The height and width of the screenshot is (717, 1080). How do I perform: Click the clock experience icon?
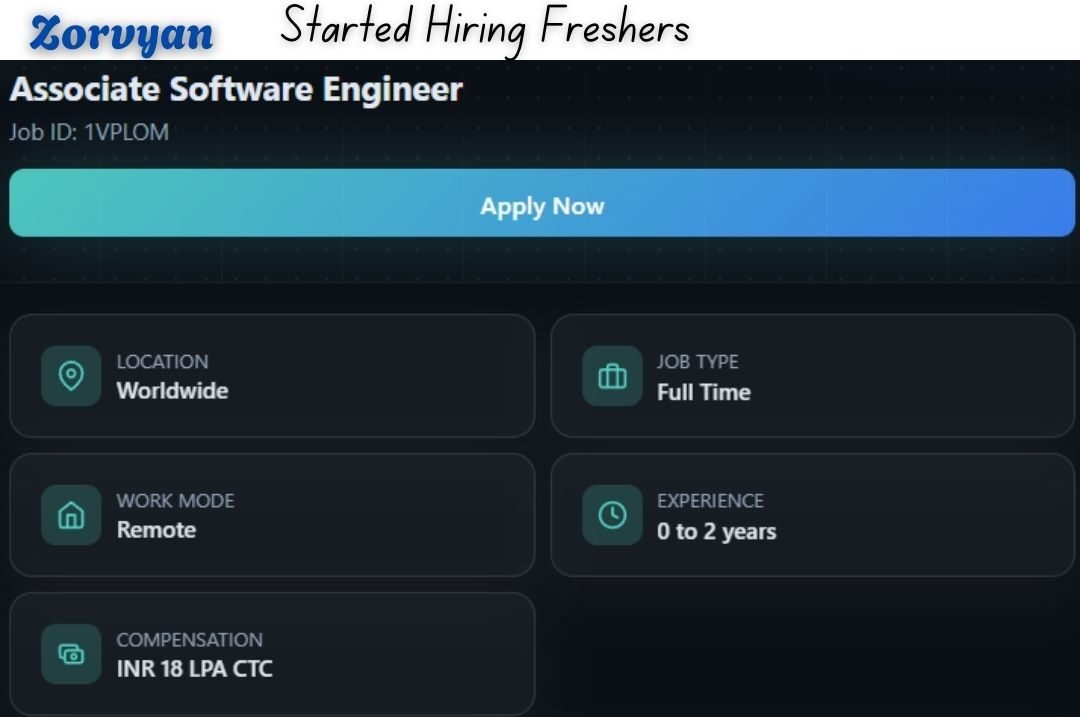click(612, 515)
